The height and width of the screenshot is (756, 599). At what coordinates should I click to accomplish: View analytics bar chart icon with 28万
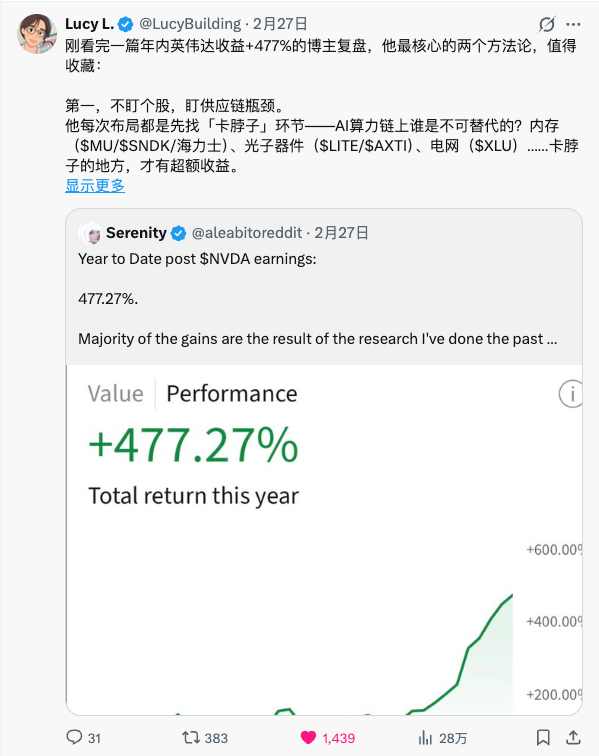[425, 738]
